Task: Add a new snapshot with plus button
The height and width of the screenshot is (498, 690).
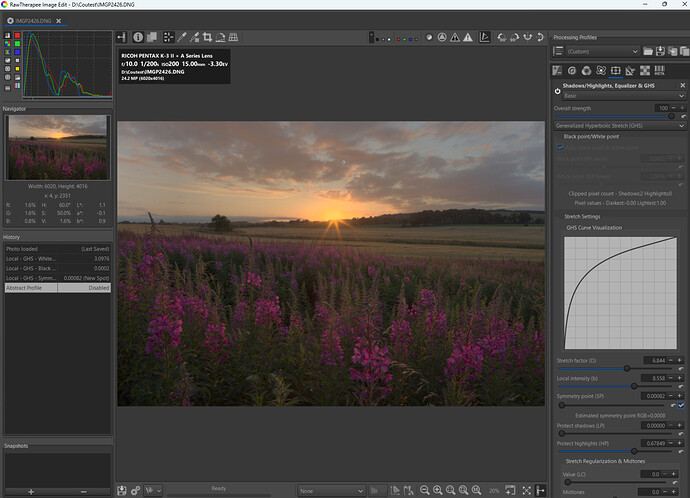Action: (x=31, y=491)
